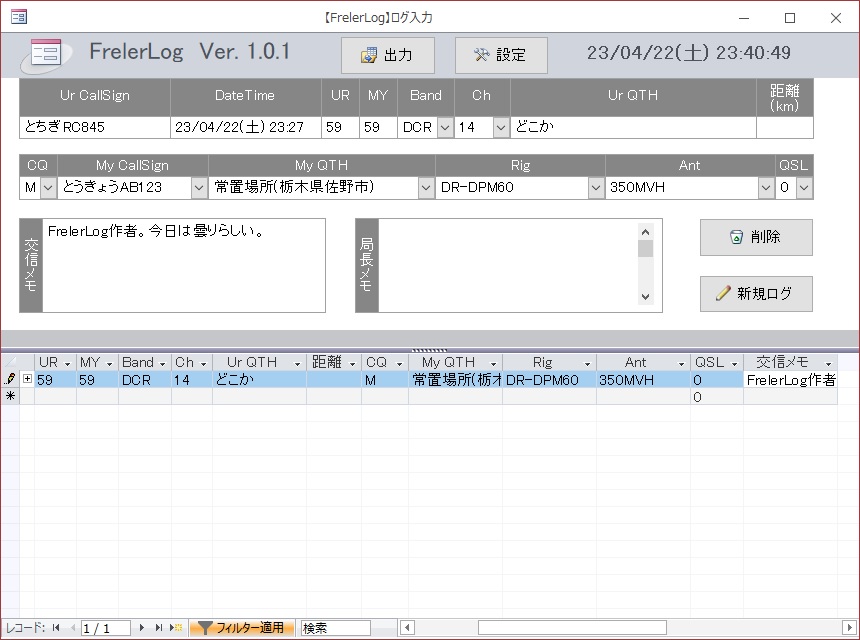Click the Ur QTH field どこか
This screenshot has width=860, height=640.
pyautogui.click(x=633, y=127)
